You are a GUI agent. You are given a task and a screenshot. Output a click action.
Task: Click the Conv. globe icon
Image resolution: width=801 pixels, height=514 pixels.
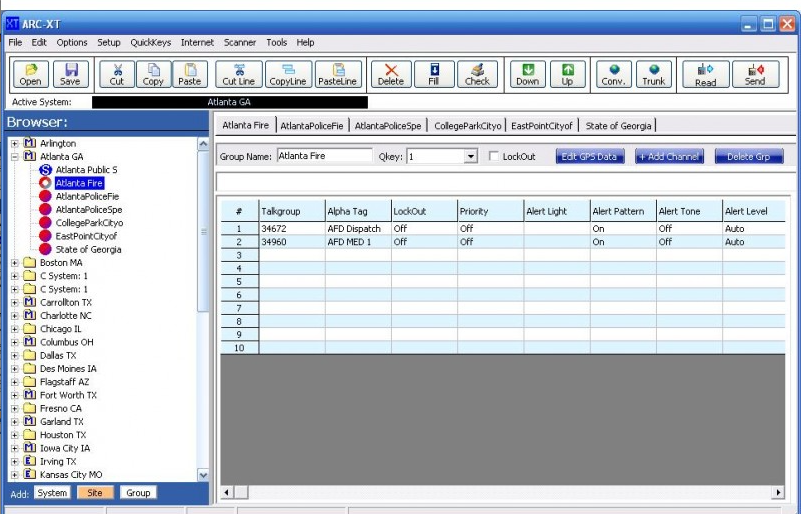pyautogui.click(x=614, y=69)
